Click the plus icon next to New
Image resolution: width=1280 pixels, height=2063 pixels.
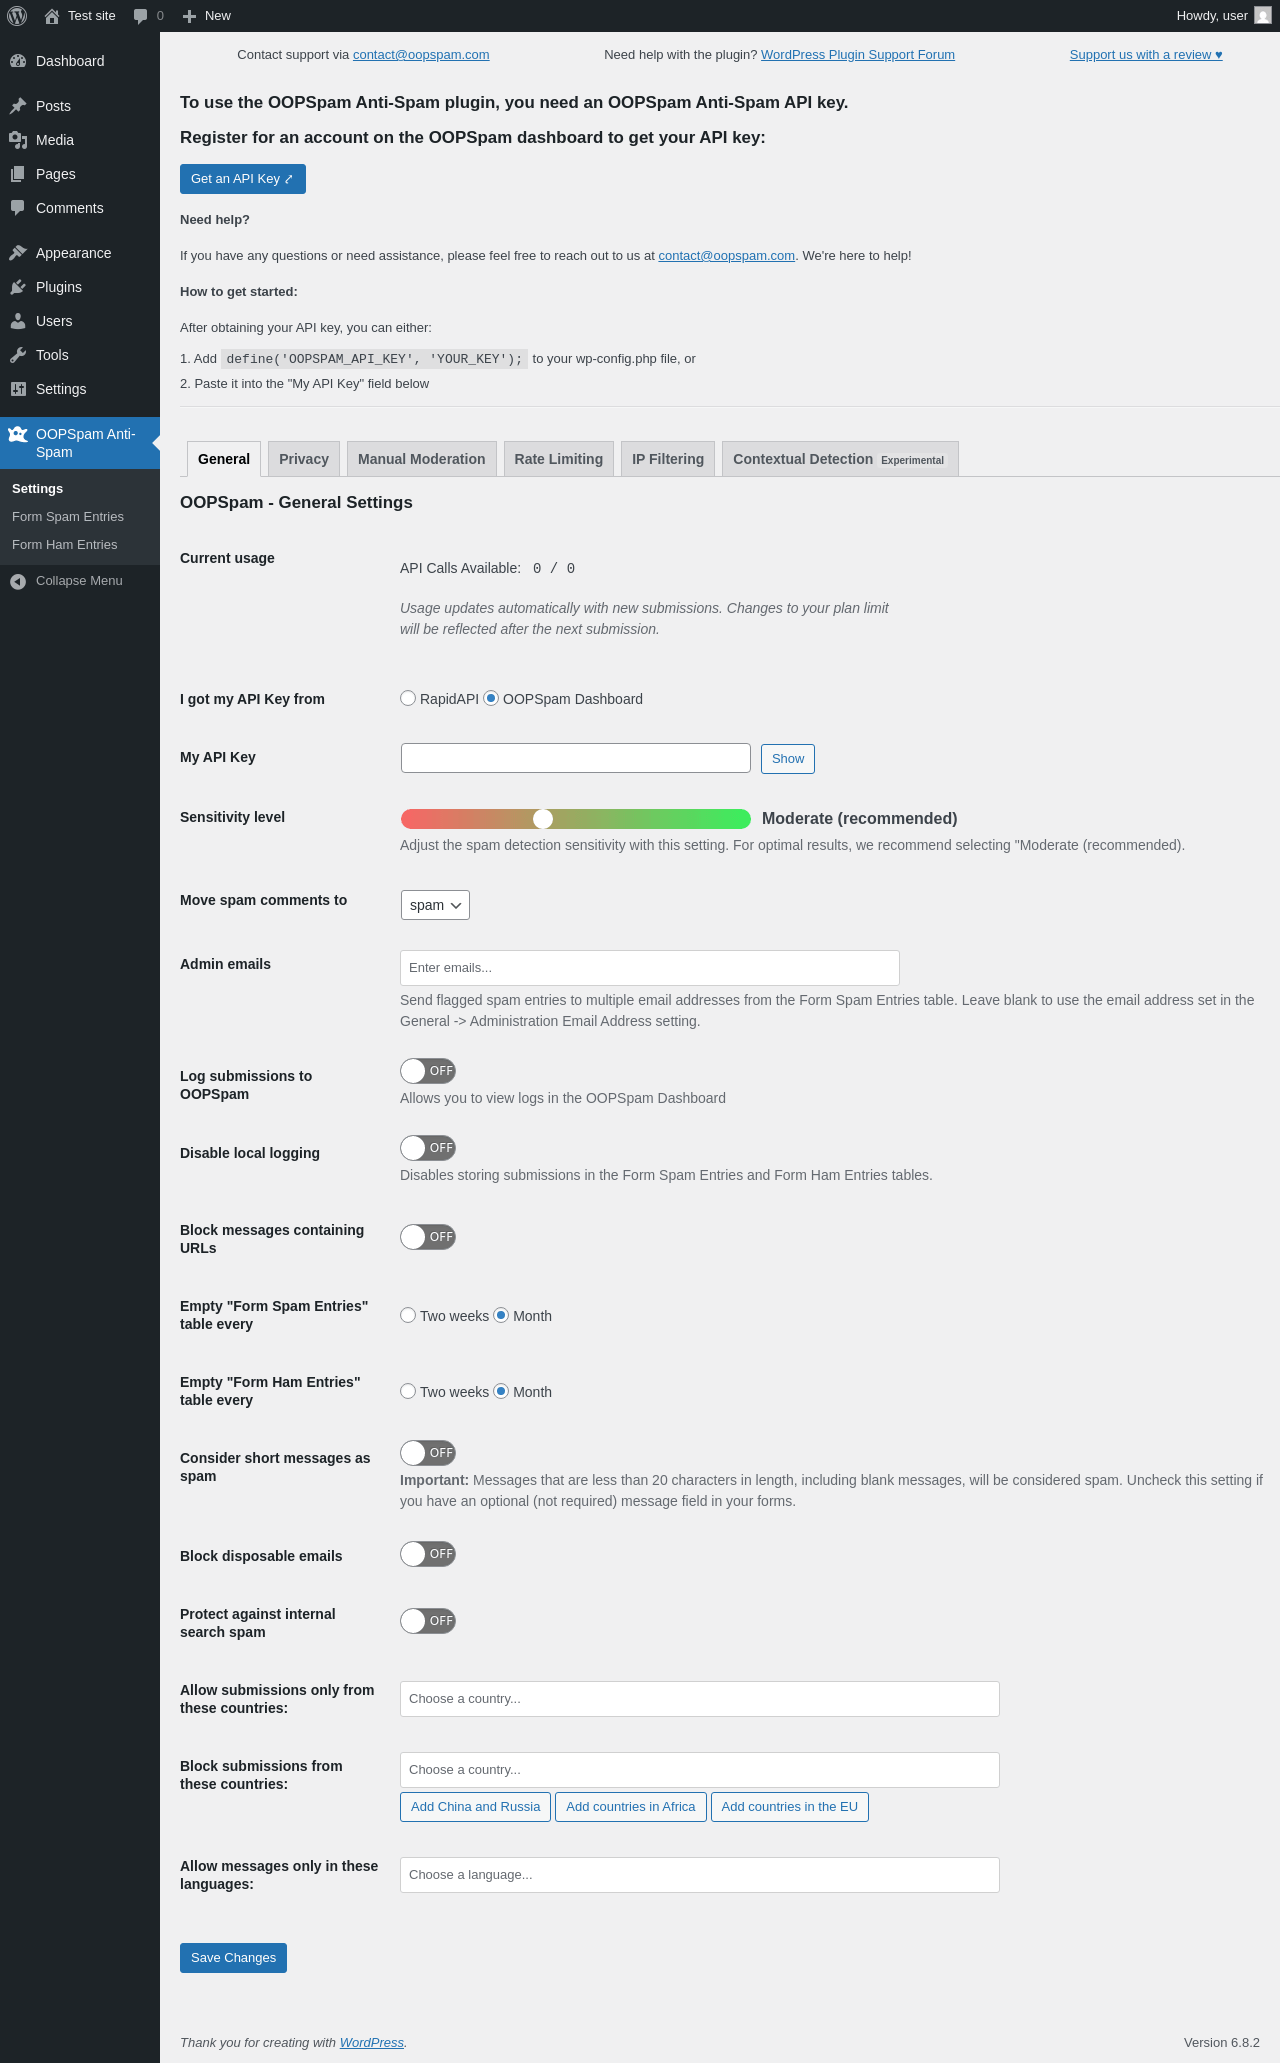pos(189,16)
